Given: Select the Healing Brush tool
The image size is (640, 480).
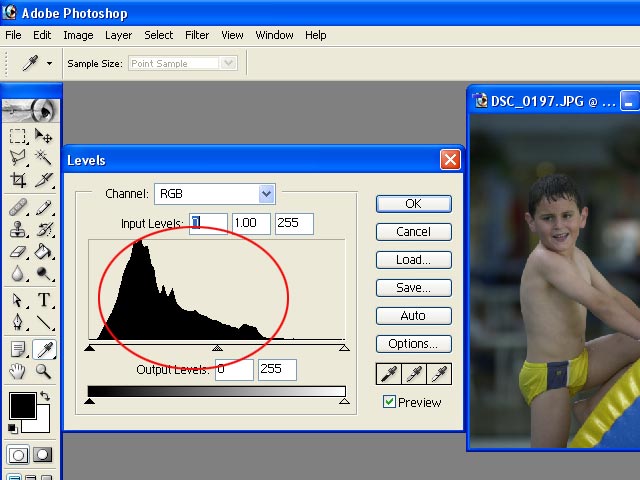Looking at the screenshot, I should coord(18,207).
